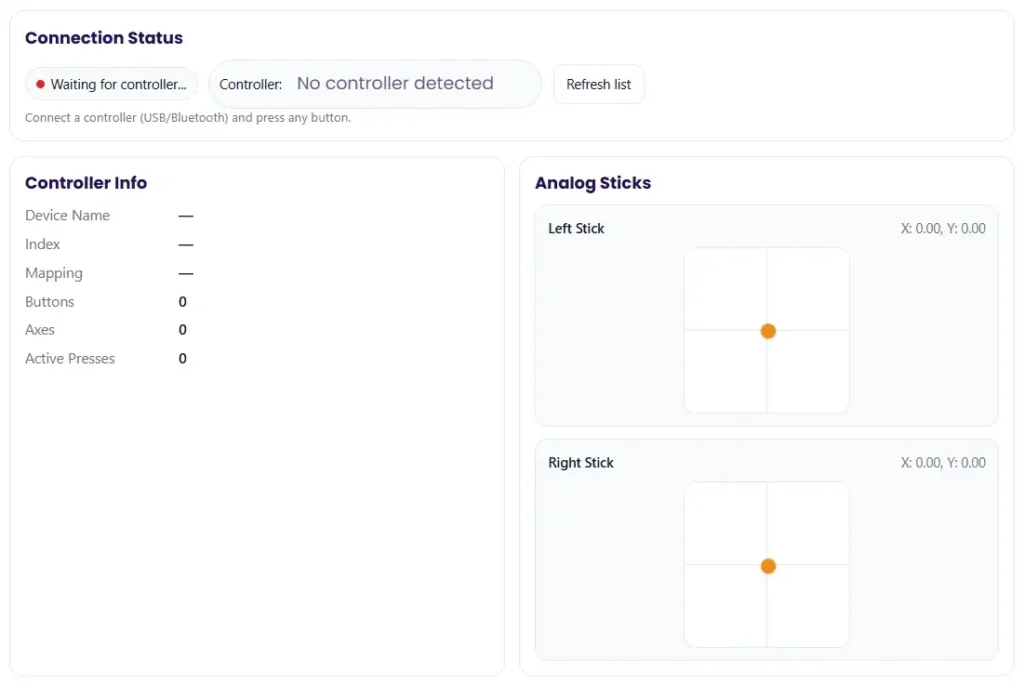Open the 'No controller detected' dropdown
This screenshot has width=1024, height=685.
coord(395,84)
